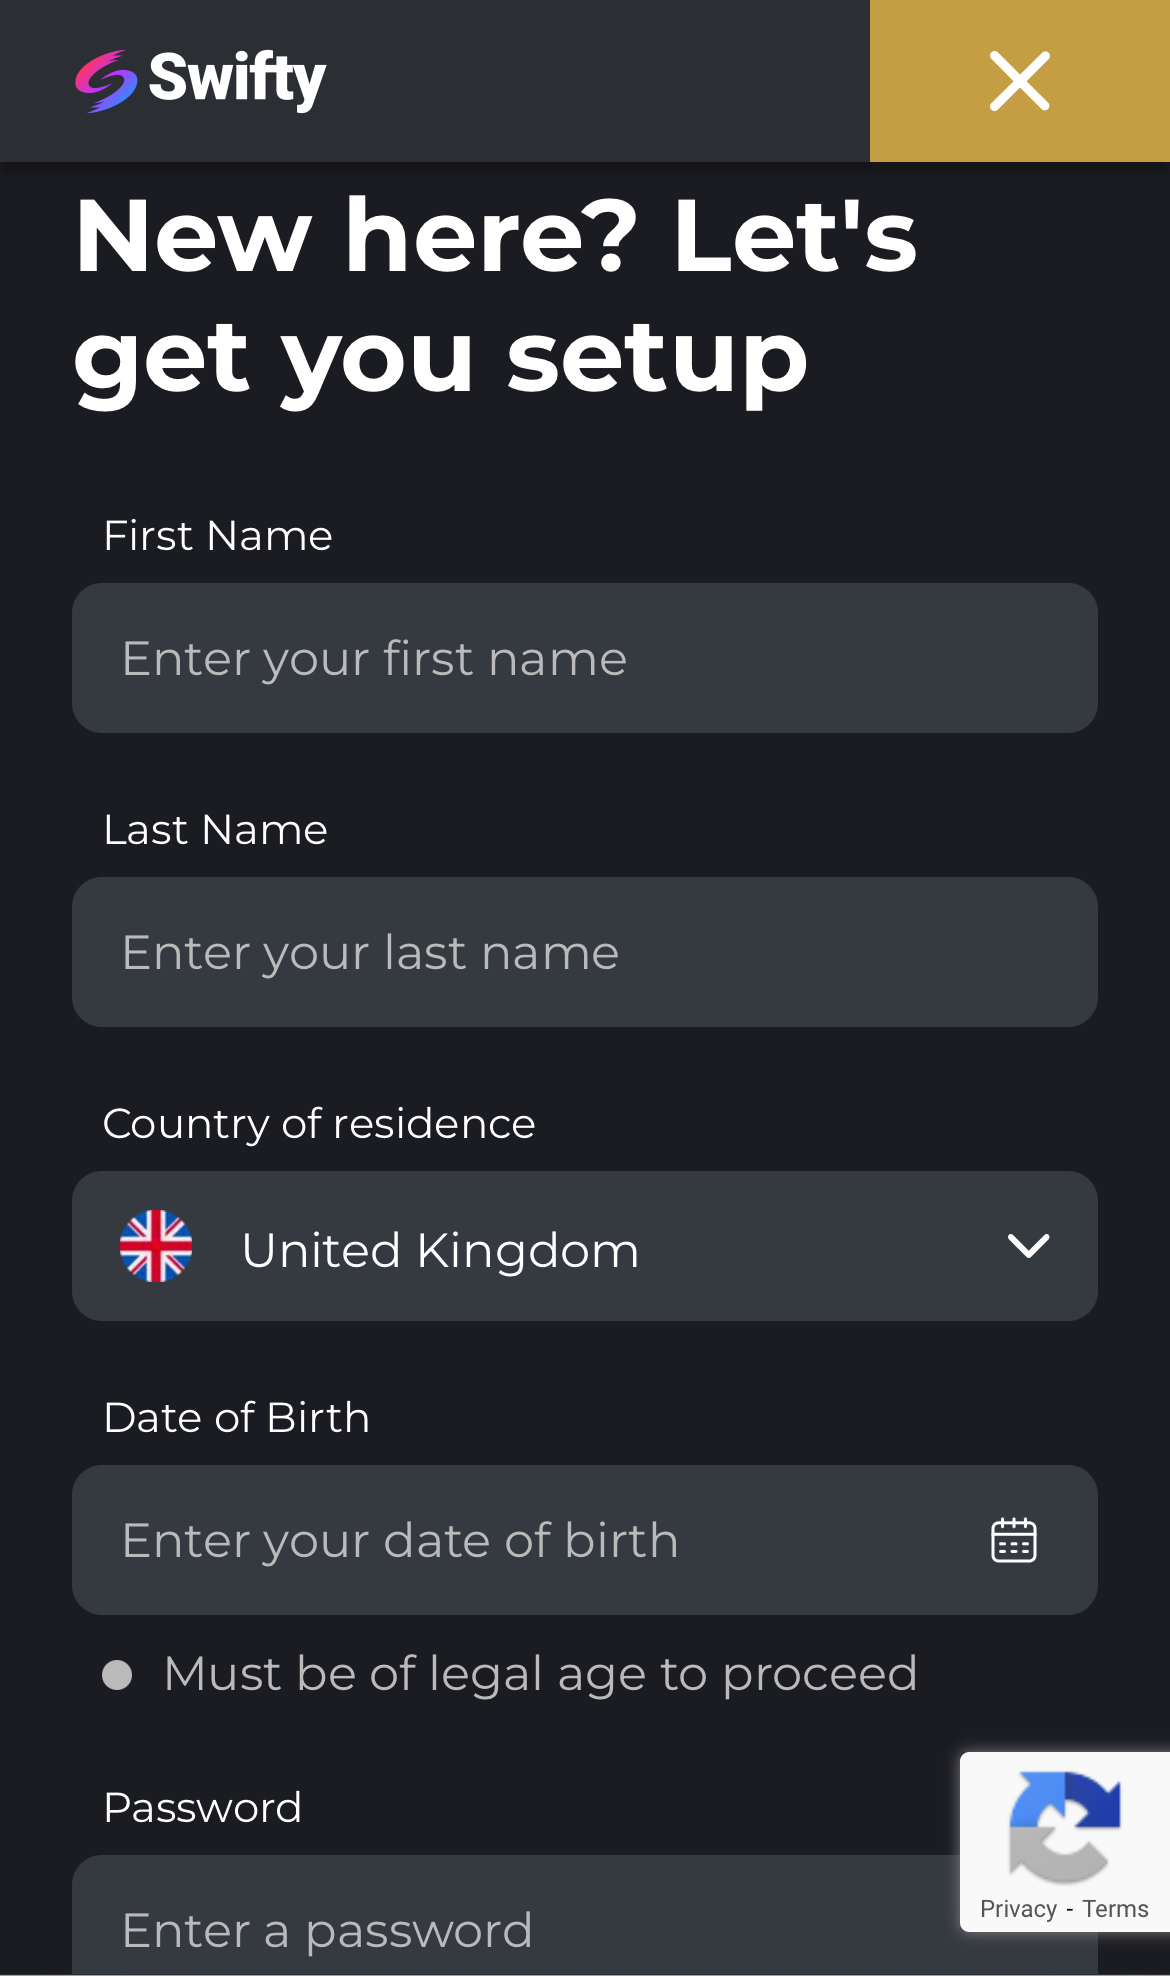Image resolution: width=1170 pixels, height=1976 pixels.
Task: Open the reCAPTCHA Privacy link
Action: point(1018,1909)
